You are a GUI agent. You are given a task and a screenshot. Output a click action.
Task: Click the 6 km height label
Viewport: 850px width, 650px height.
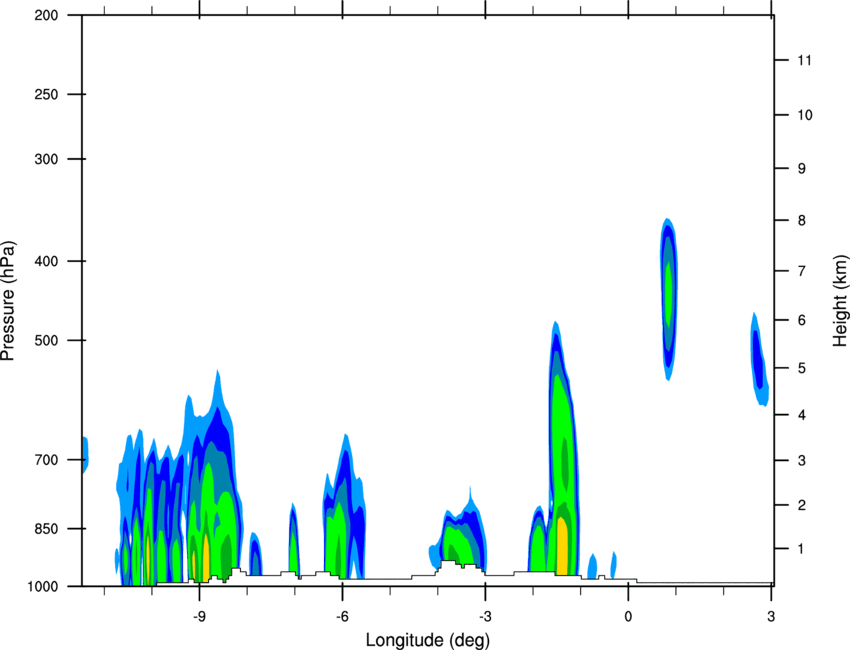[802, 320]
